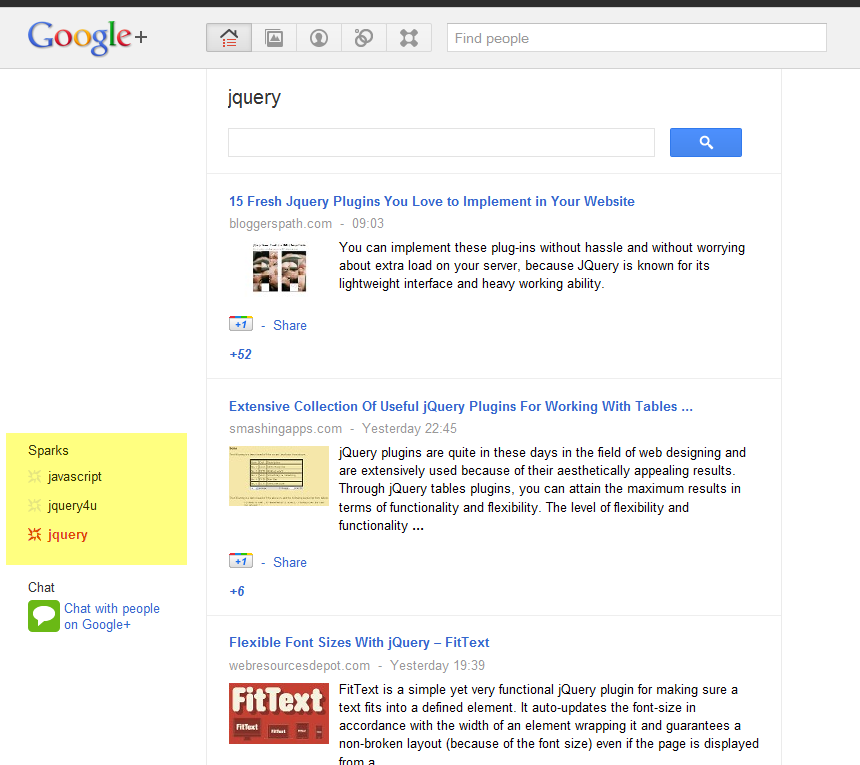Select the javascript spark in the sidebar
Screen dimensions: 860x765
tap(75, 477)
